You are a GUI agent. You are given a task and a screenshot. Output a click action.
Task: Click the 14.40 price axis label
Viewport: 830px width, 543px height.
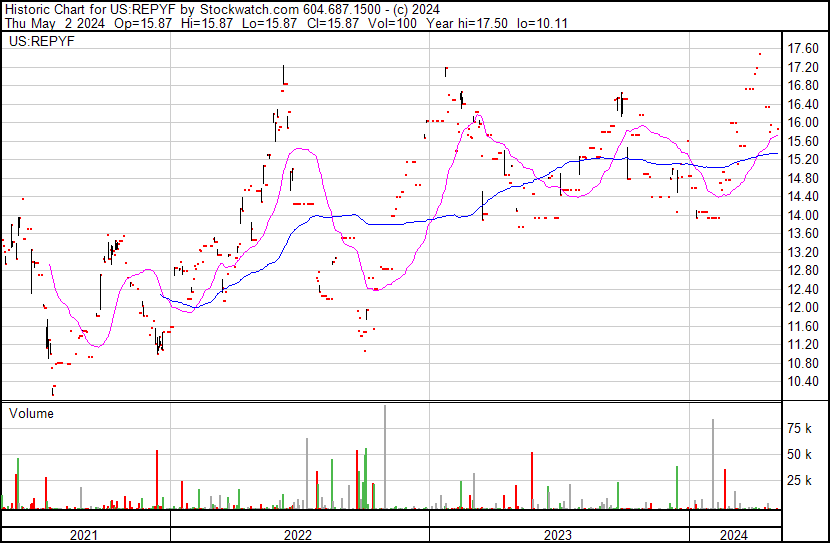(803, 196)
